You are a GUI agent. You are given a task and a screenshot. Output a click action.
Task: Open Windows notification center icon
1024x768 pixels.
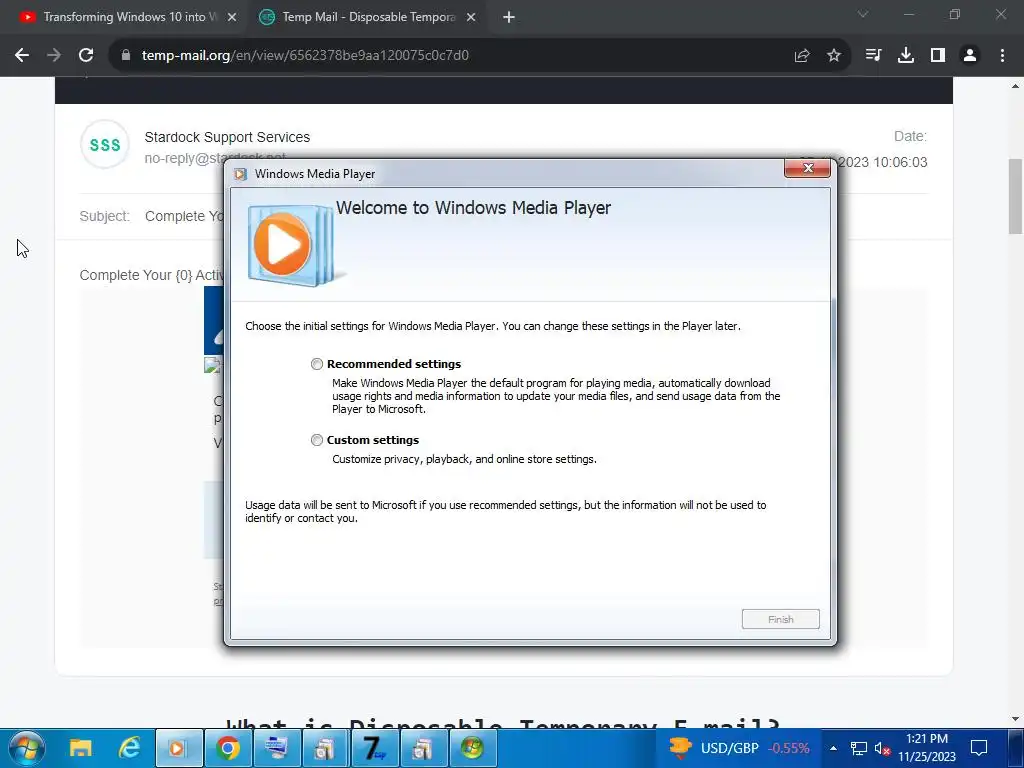click(979, 748)
